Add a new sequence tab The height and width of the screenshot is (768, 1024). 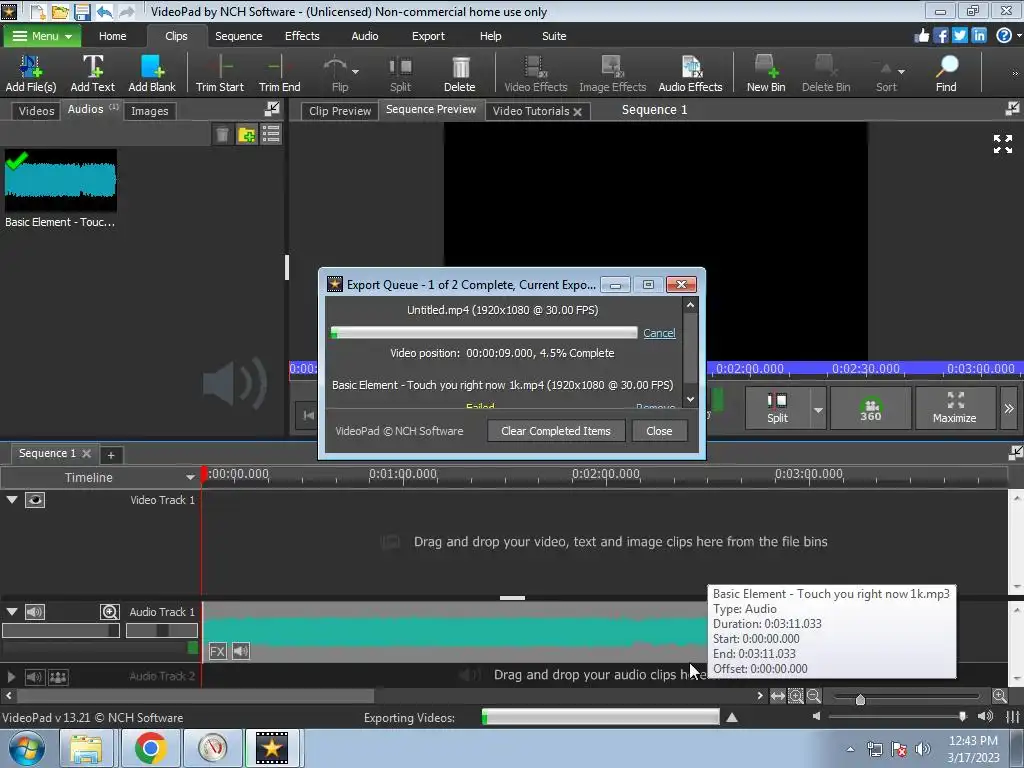click(x=111, y=455)
